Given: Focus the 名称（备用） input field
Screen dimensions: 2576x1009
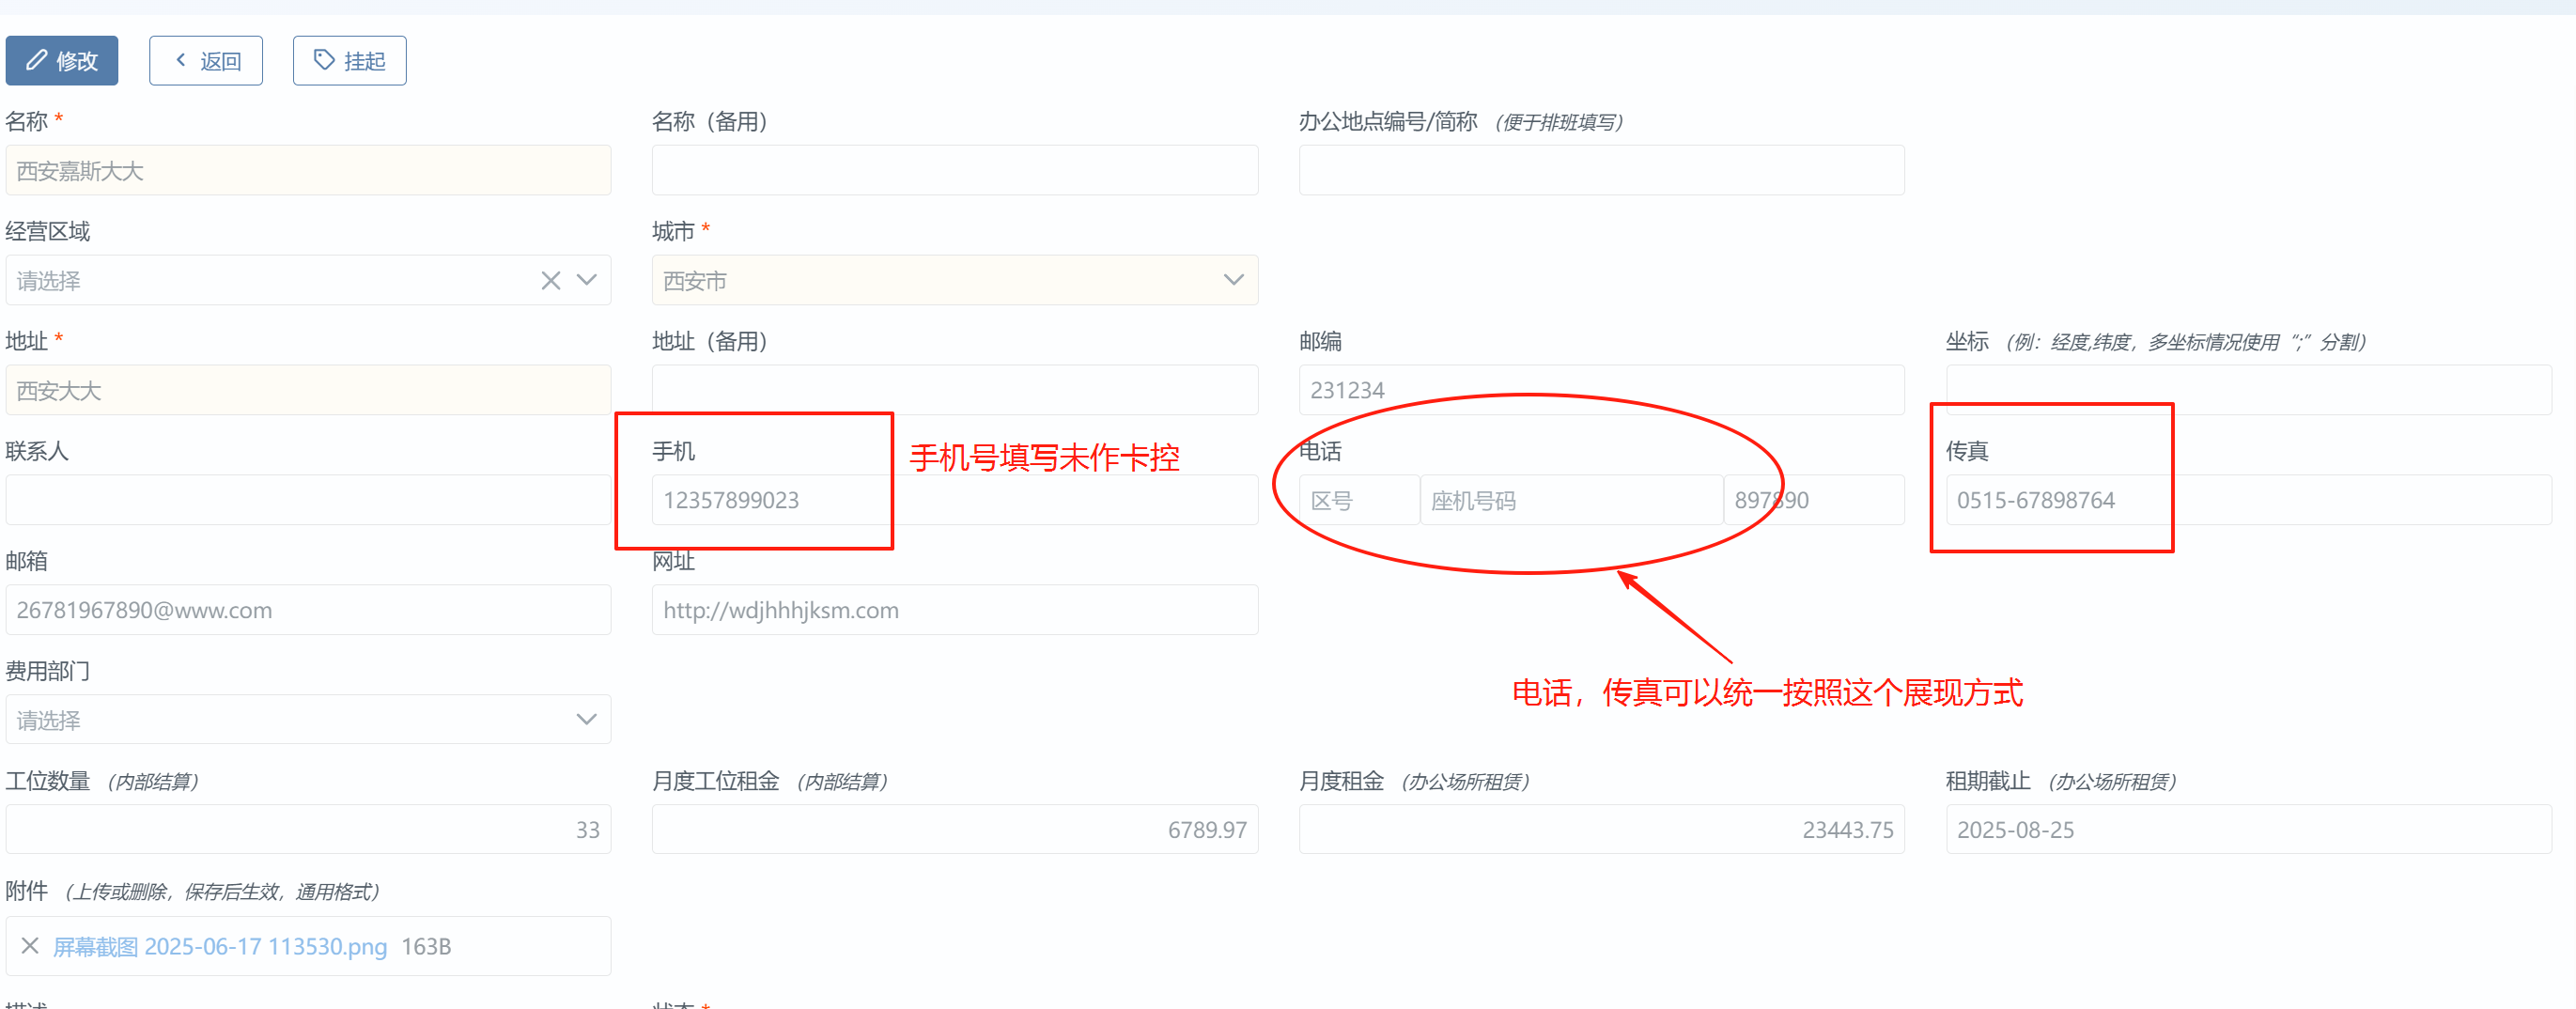Looking at the screenshot, I should tap(954, 171).
